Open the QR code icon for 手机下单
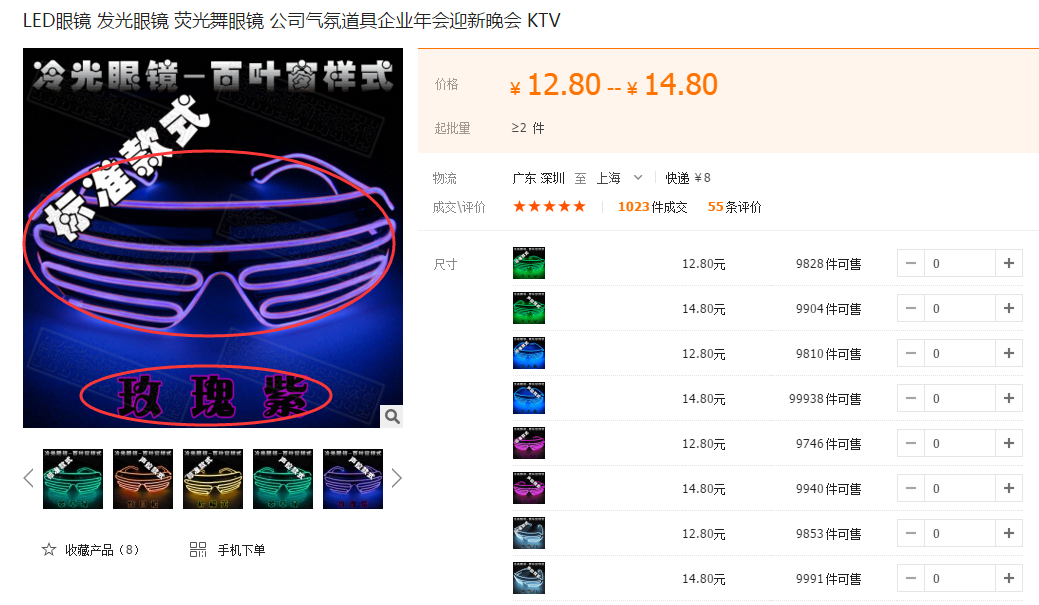The height and width of the screenshot is (605, 1039). tap(197, 549)
